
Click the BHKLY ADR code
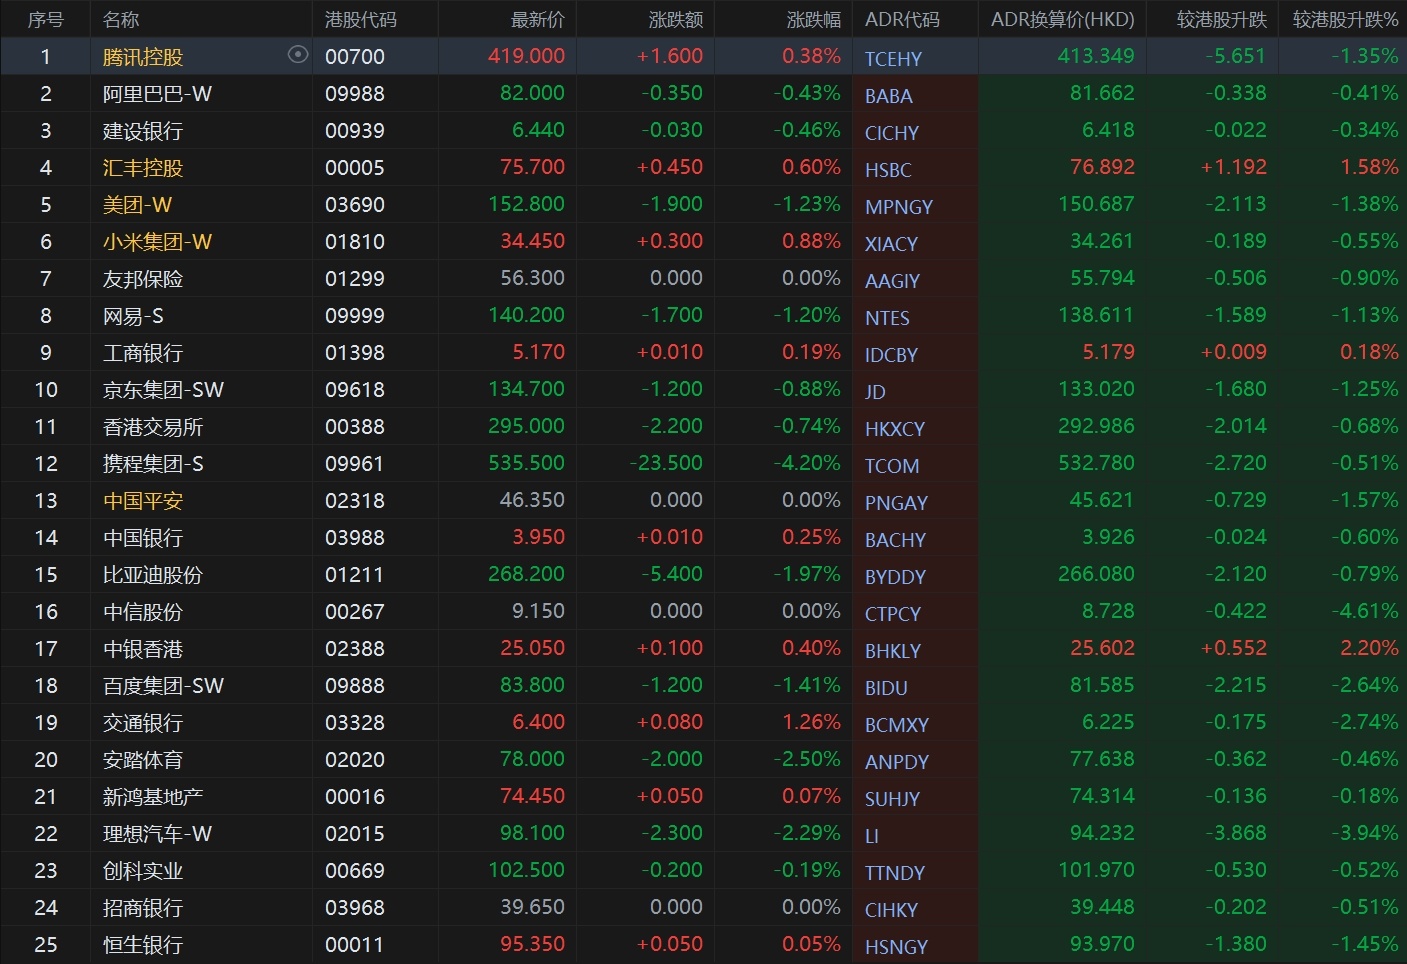click(x=893, y=651)
